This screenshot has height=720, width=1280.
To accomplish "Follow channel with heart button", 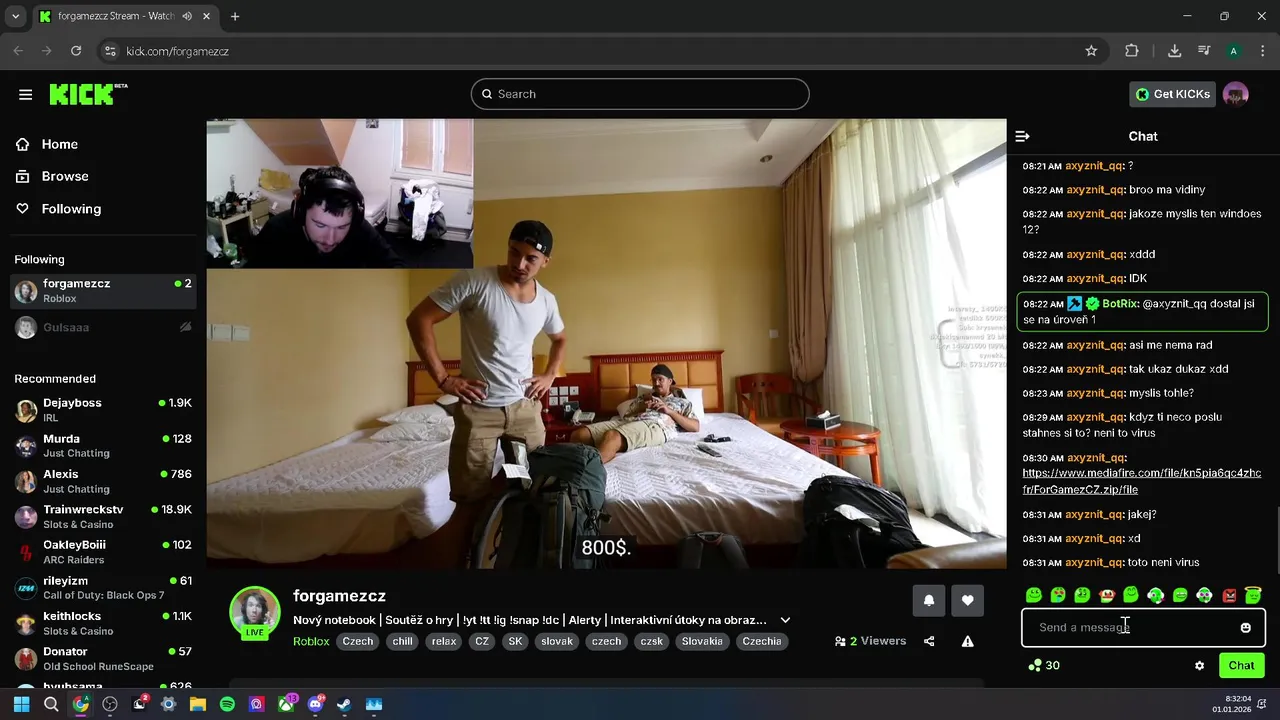I will (967, 600).
